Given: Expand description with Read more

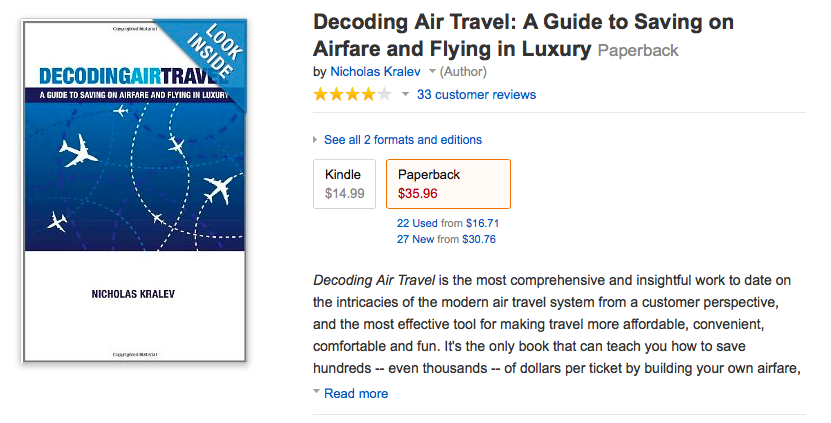Looking at the screenshot, I should 356,393.
